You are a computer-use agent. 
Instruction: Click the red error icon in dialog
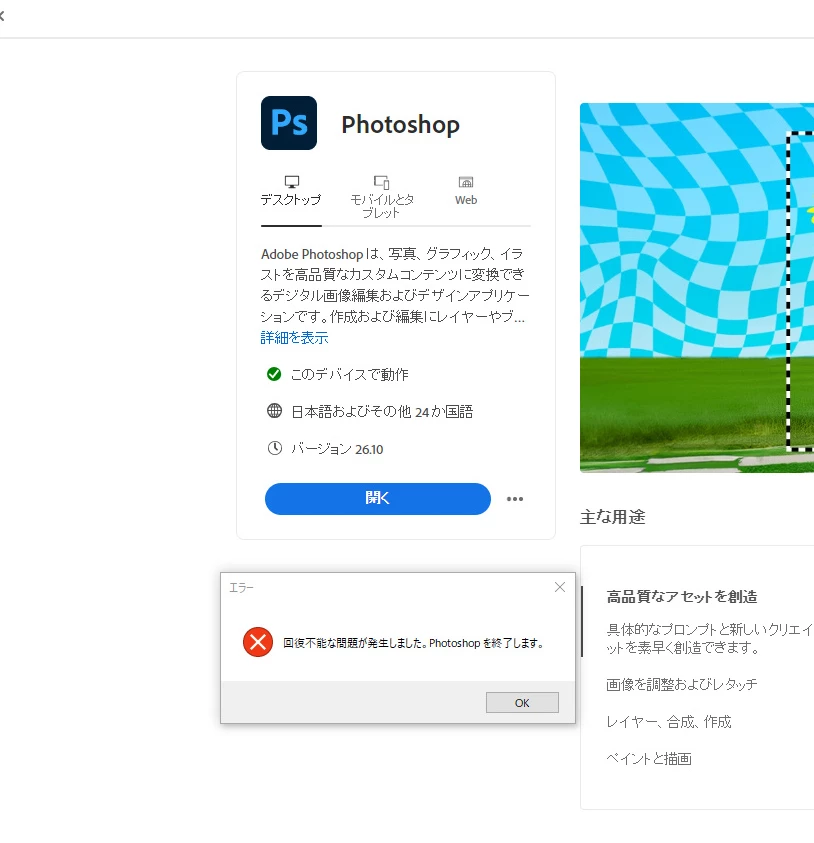tap(258, 642)
